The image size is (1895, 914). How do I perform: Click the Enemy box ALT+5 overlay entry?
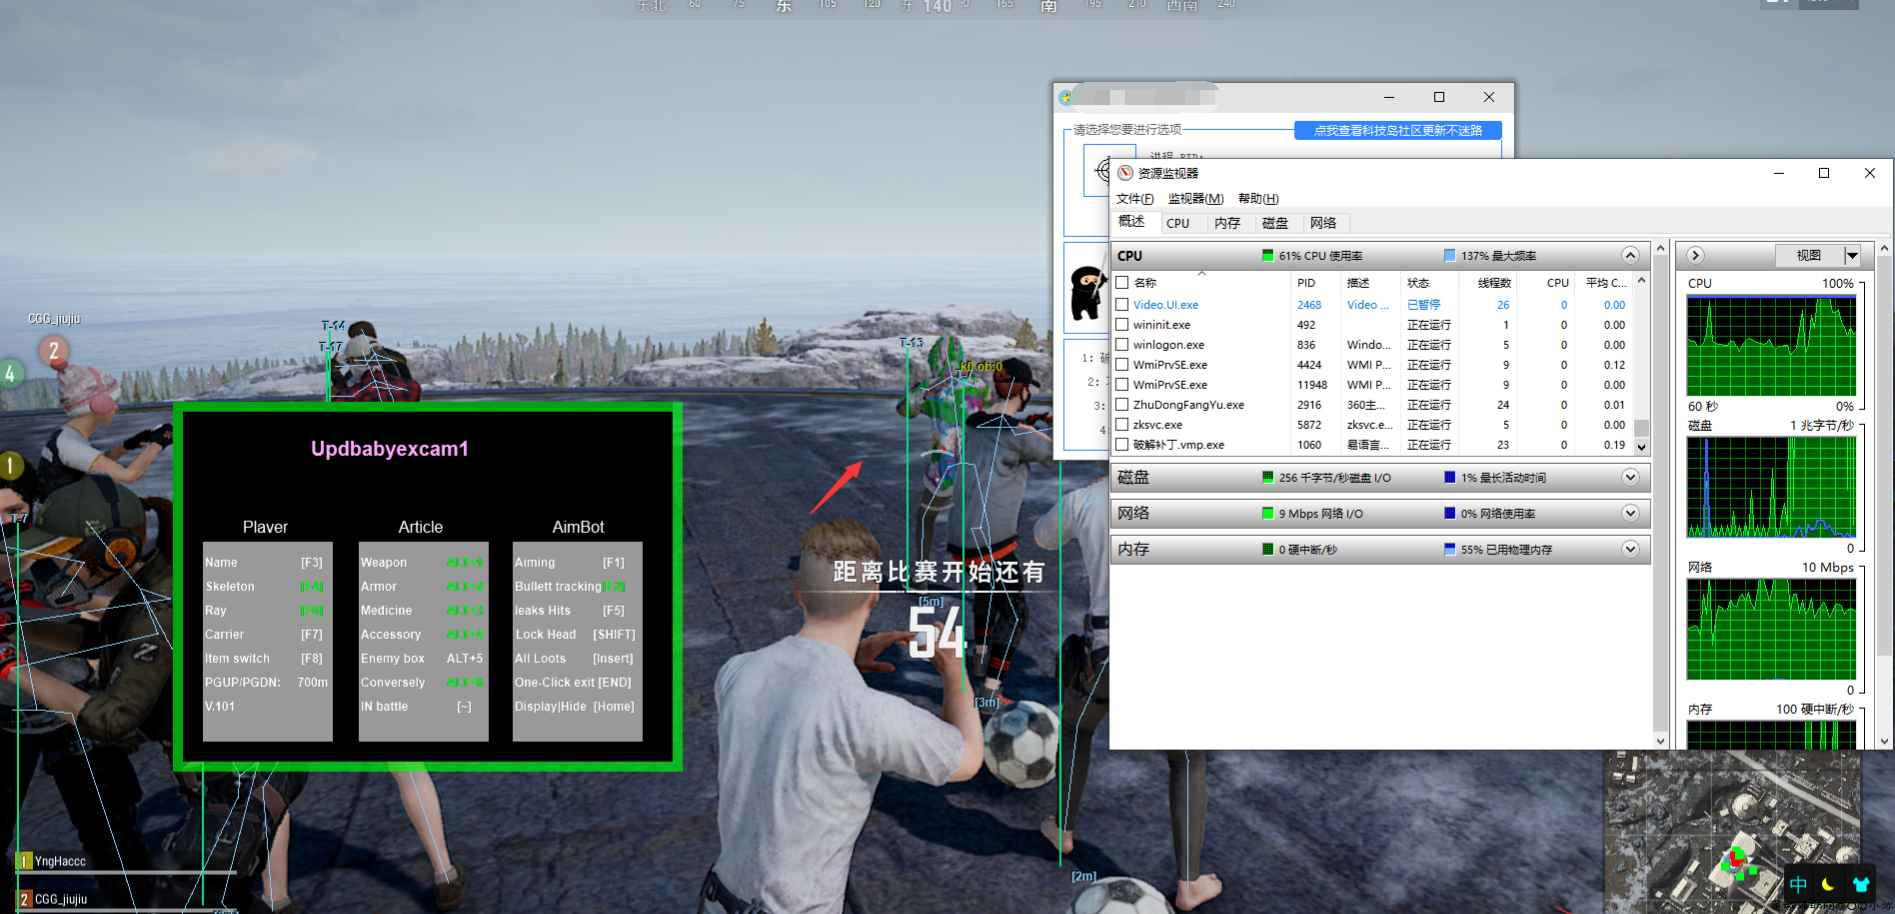coord(422,658)
